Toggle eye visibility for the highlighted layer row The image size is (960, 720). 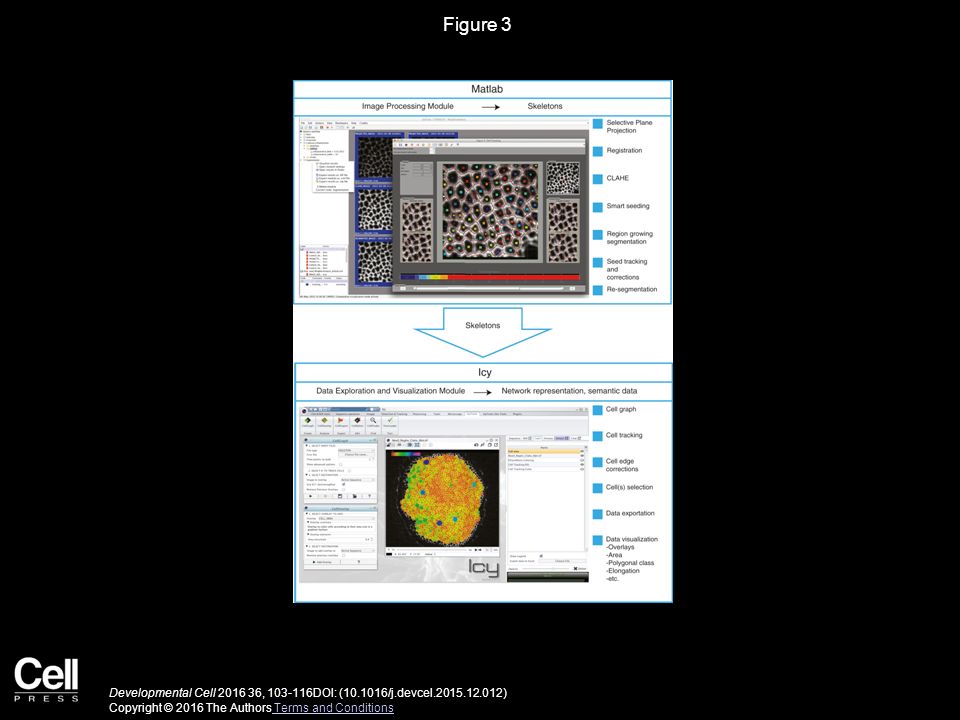pos(582,451)
